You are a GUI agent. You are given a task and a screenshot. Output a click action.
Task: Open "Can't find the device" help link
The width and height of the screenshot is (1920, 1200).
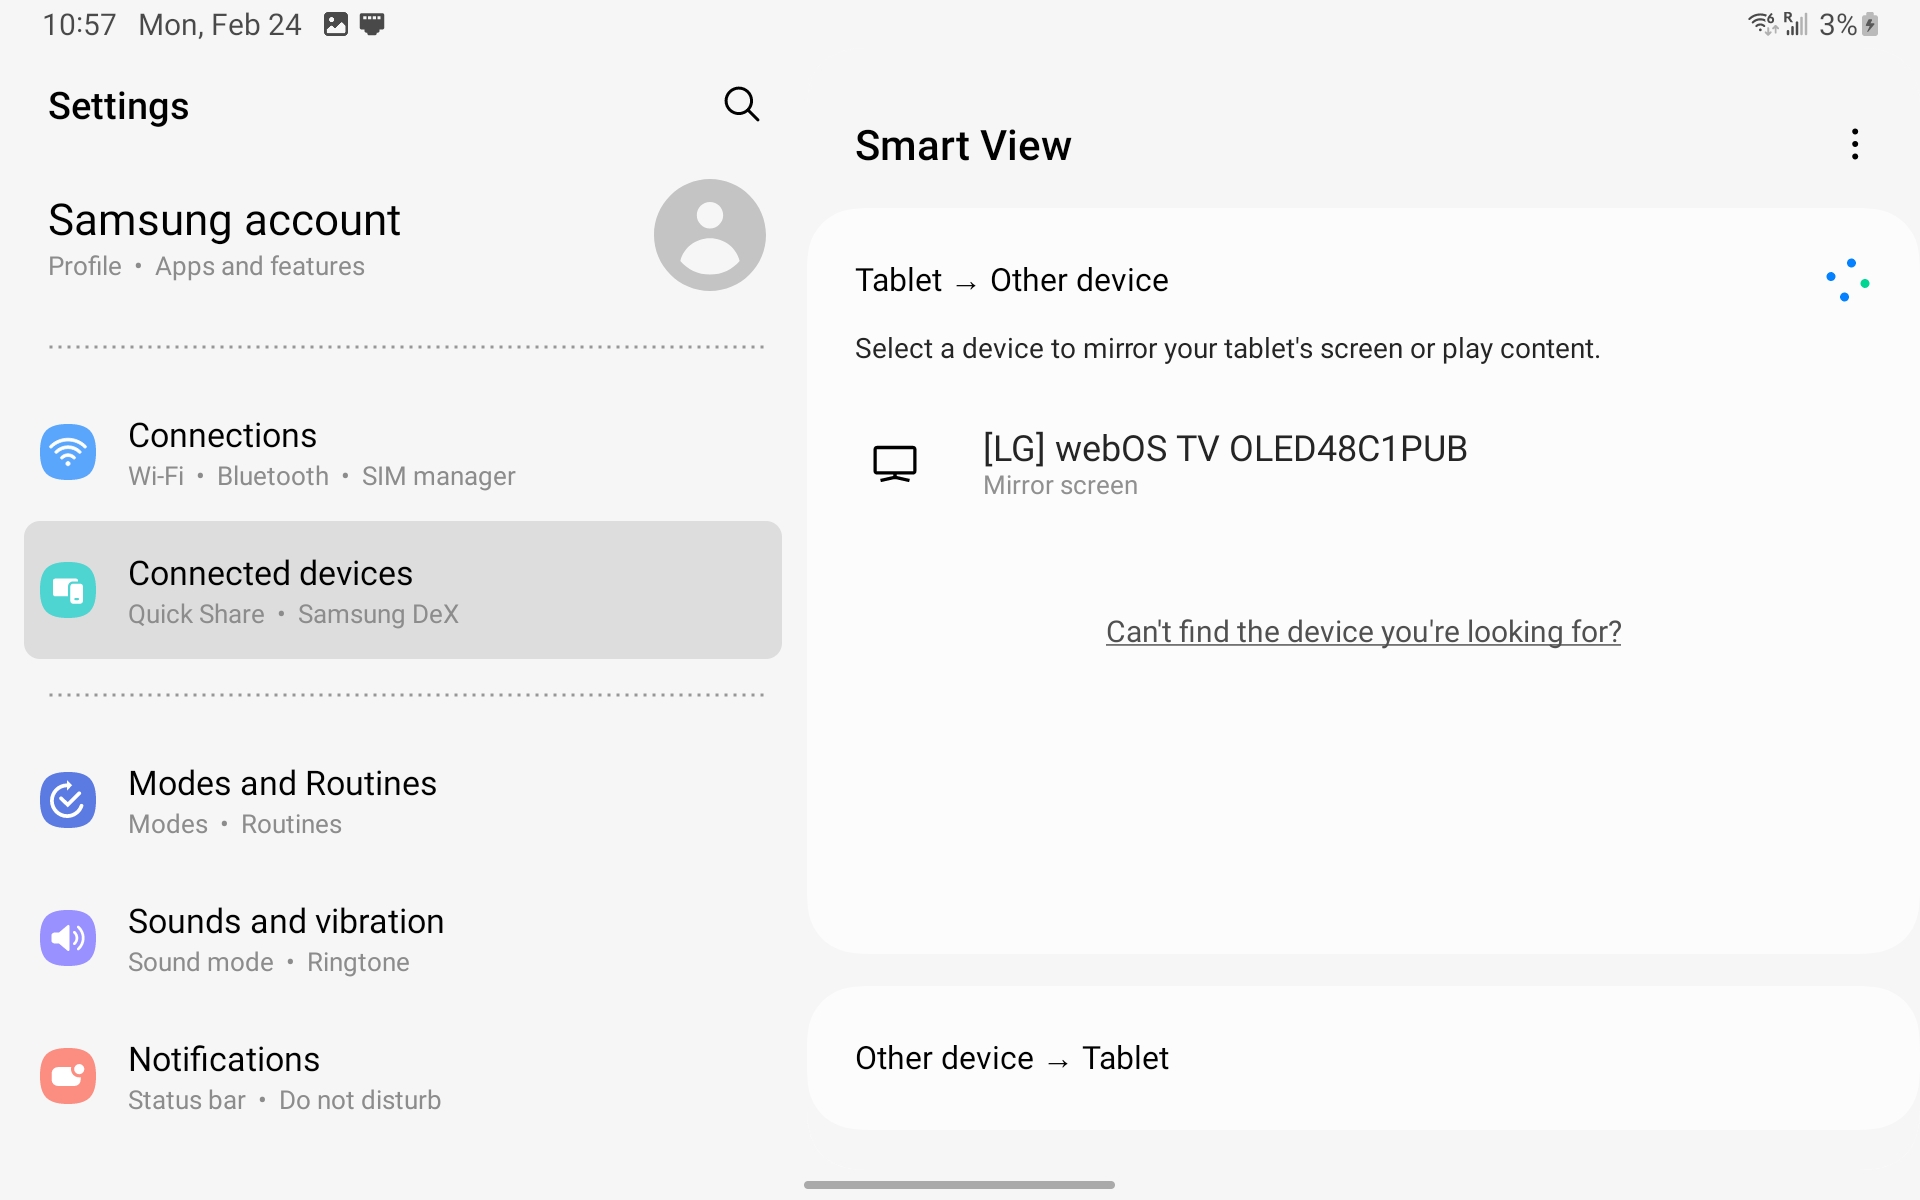point(1362,632)
